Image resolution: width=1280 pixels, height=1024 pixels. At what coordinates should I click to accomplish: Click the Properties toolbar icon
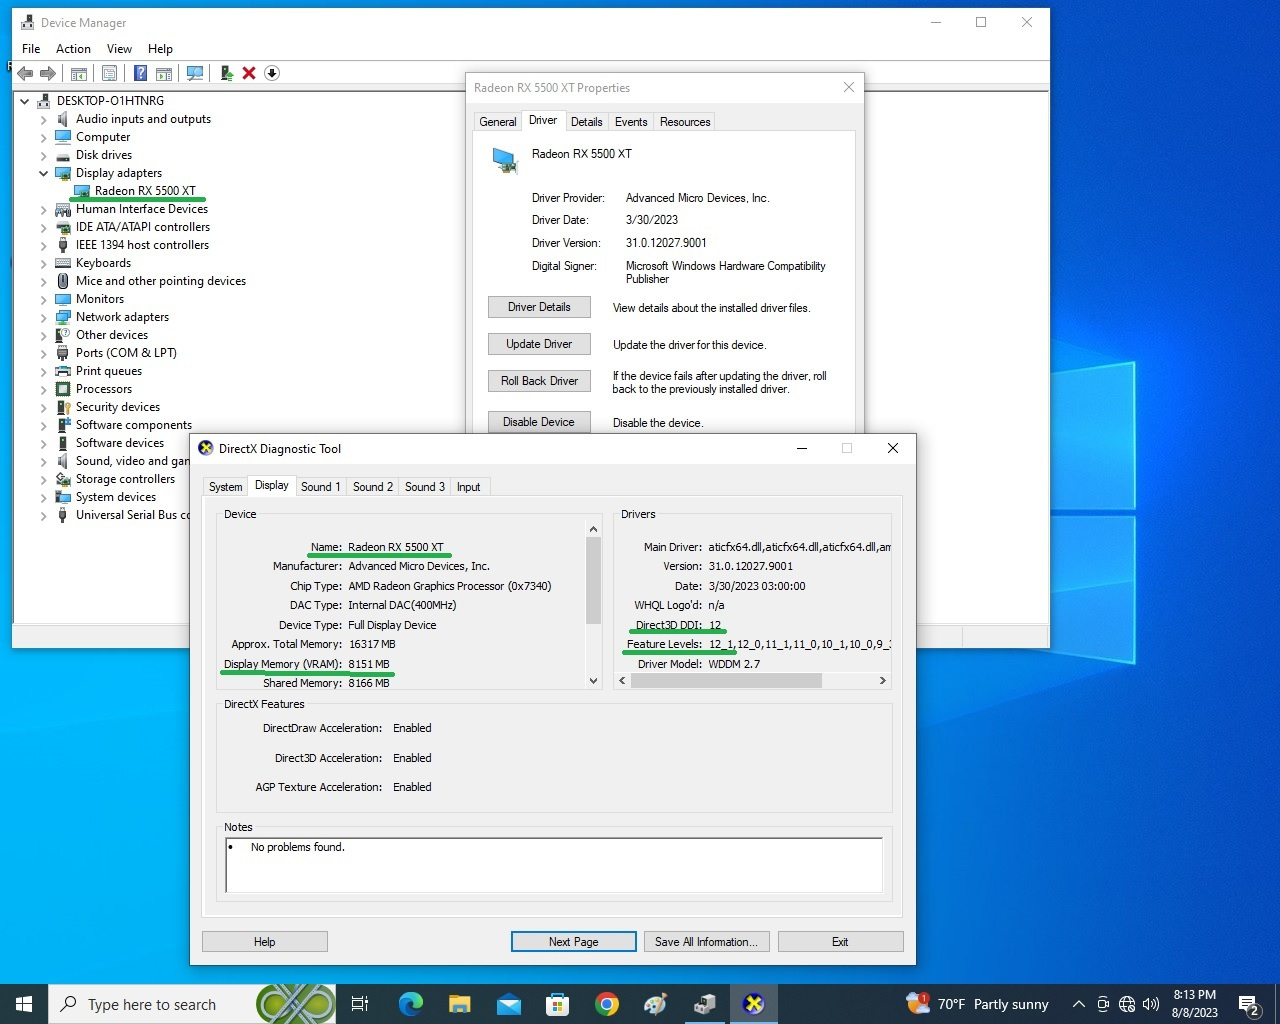109,73
